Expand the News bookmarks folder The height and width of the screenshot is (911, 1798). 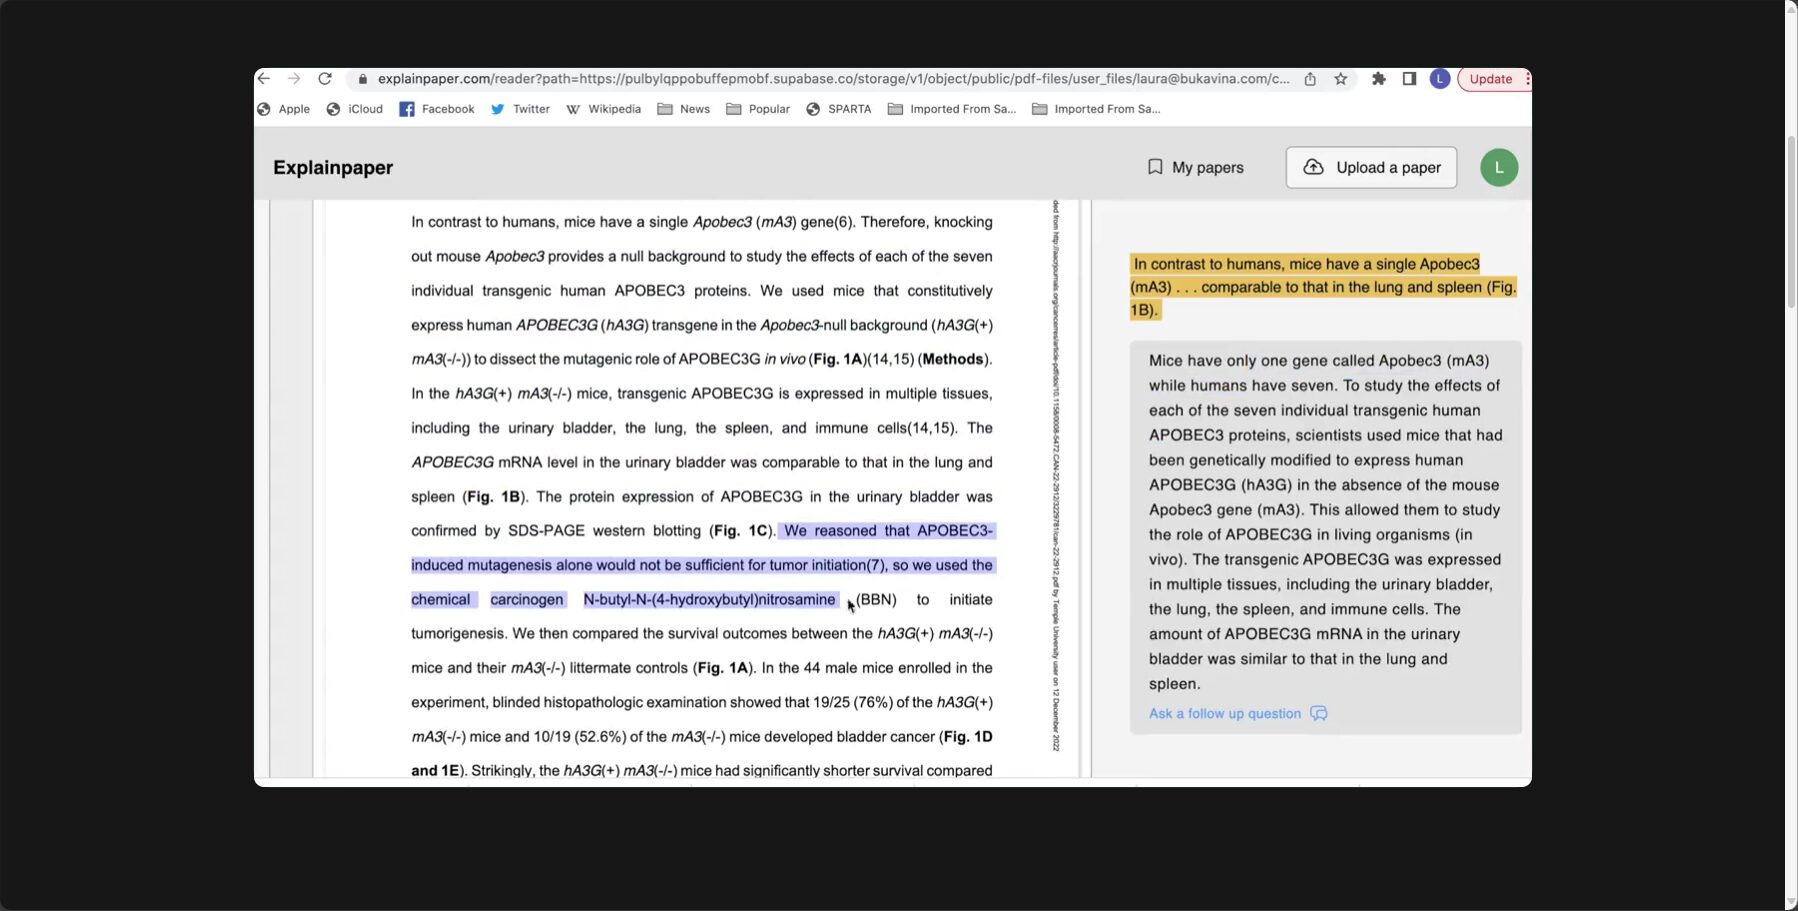coord(684,109)
